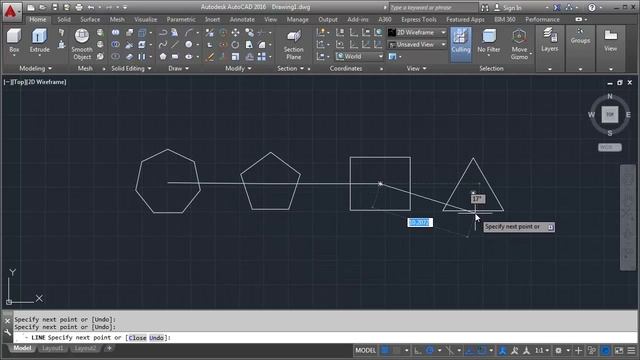This screenshot has width=640, height=360.
Task: Open the Section Plane tool
Action: click(x=293, y=44)
